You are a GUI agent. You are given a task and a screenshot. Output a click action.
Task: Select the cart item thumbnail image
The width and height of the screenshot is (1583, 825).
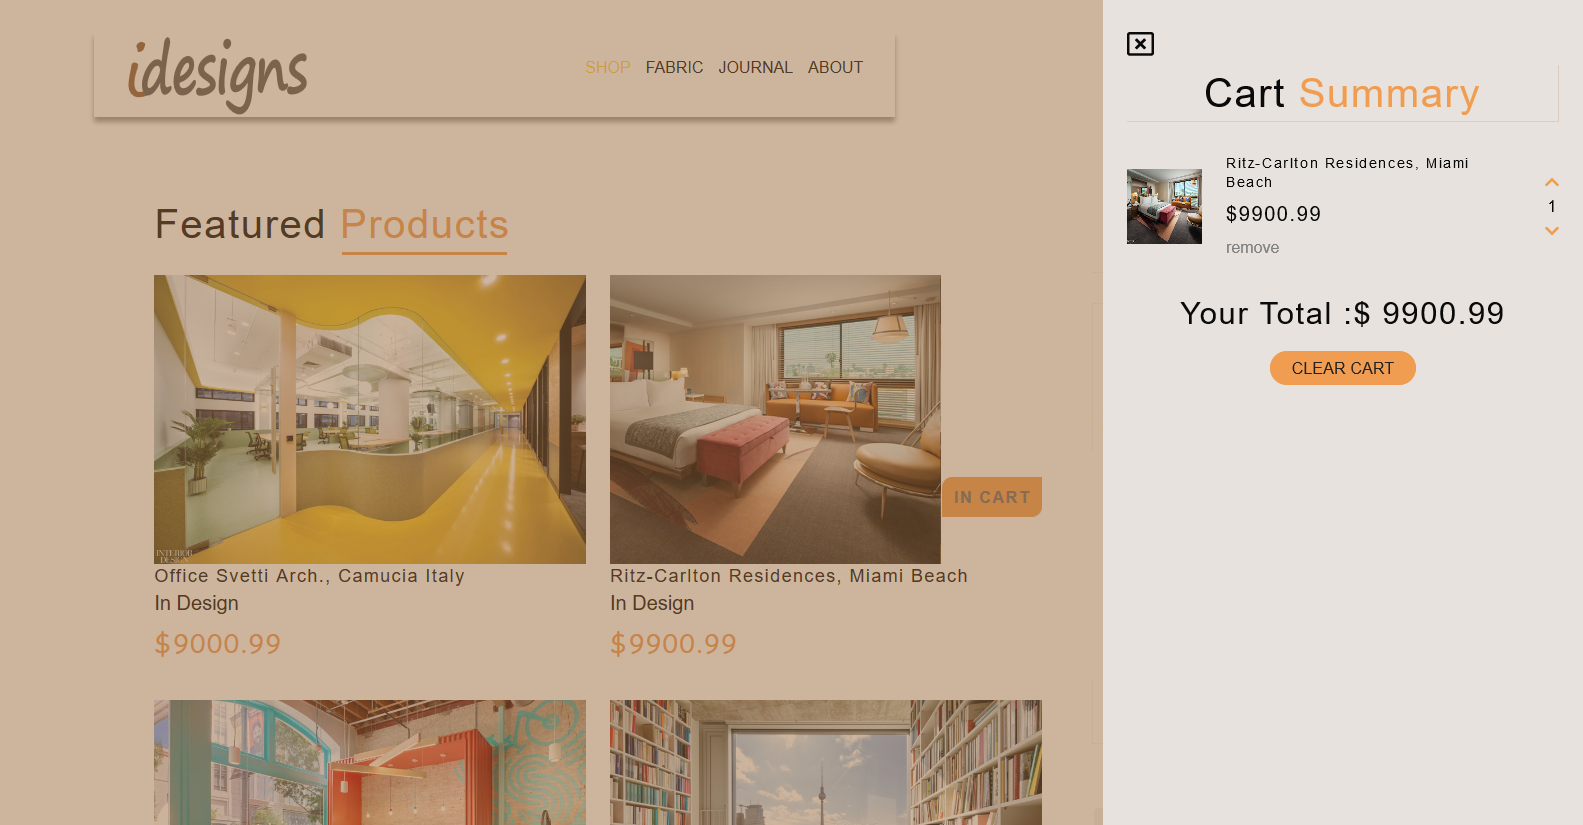tap(1164, 206)
